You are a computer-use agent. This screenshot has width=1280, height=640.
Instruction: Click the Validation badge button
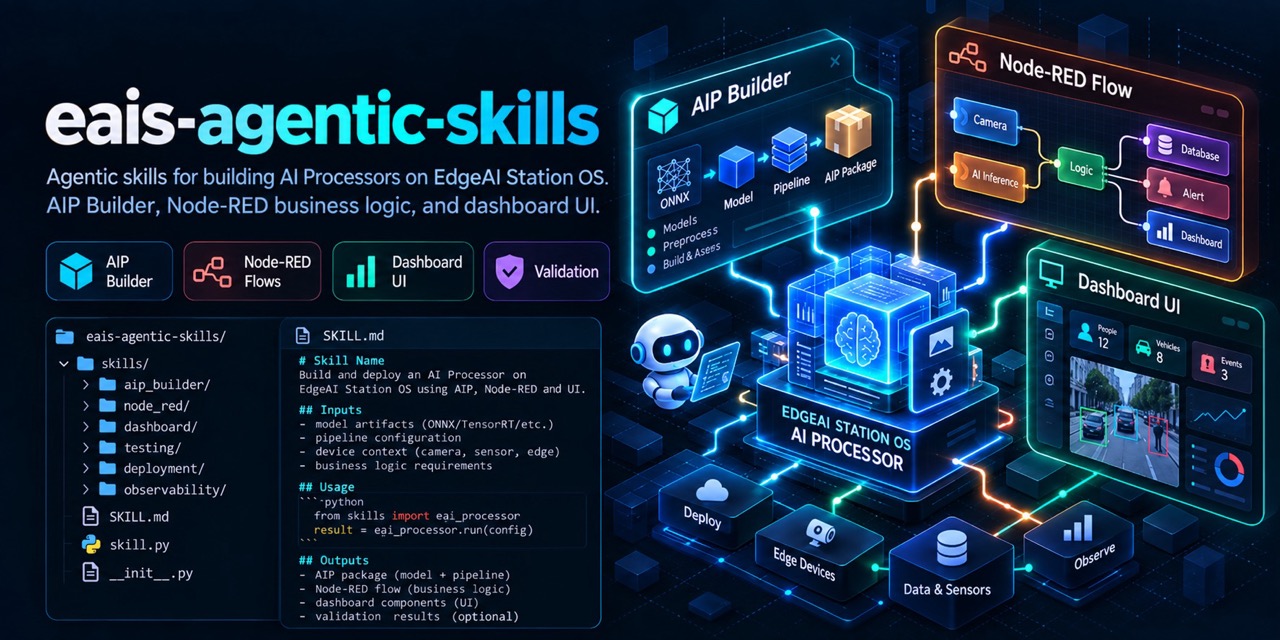(546, 271)
